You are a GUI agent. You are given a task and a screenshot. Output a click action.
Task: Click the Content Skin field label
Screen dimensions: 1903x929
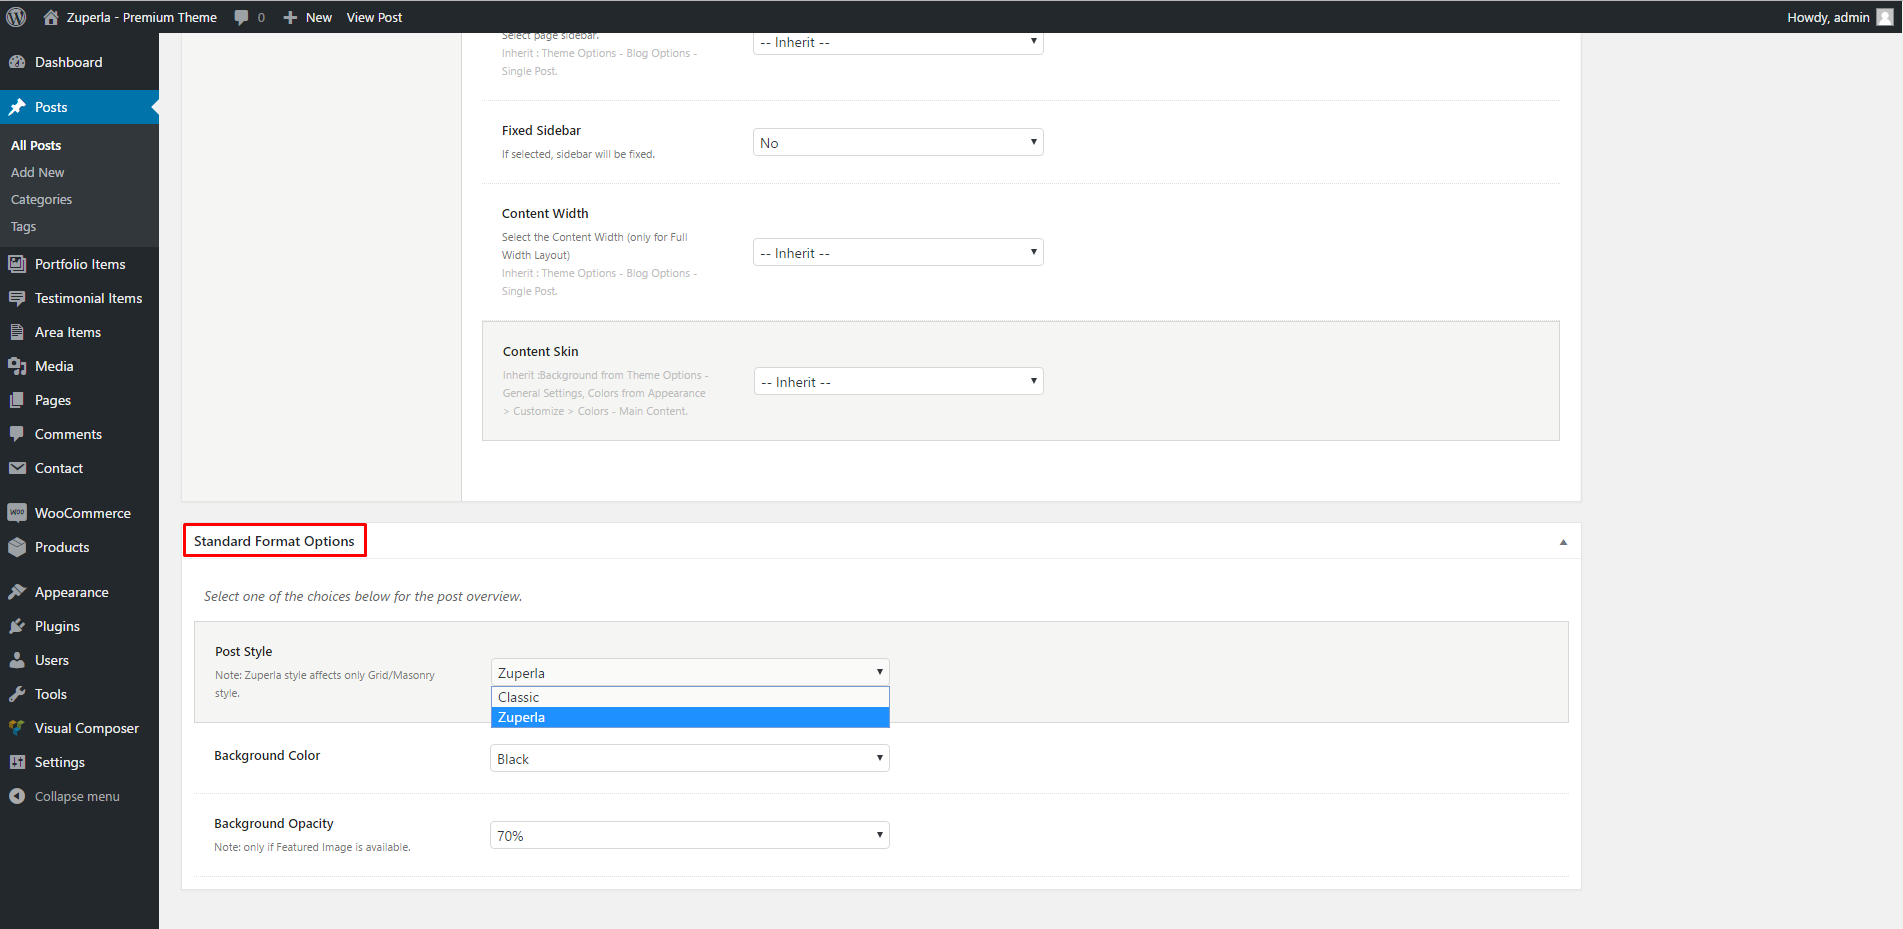tap(541, 351)
